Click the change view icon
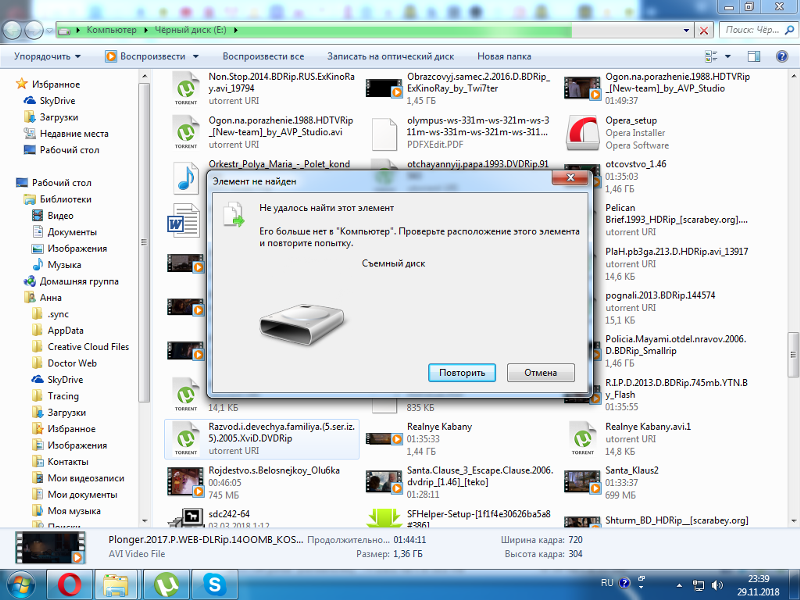This screenshot has height=600, width=800. pyautogui.click(x=711, y=56)
